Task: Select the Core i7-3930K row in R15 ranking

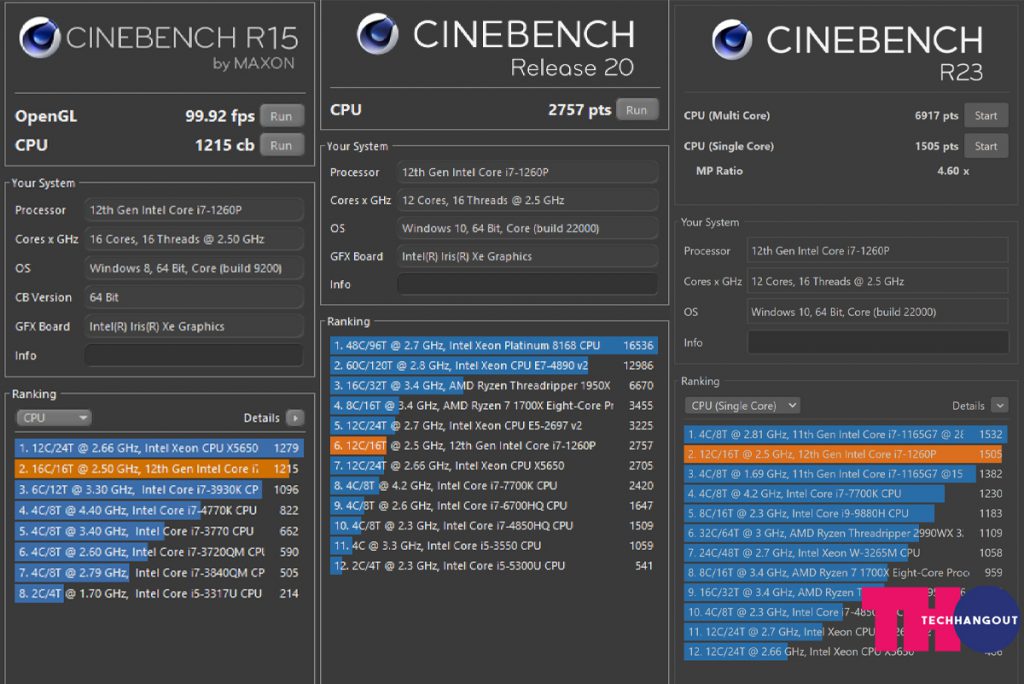Action: point(159,489)
